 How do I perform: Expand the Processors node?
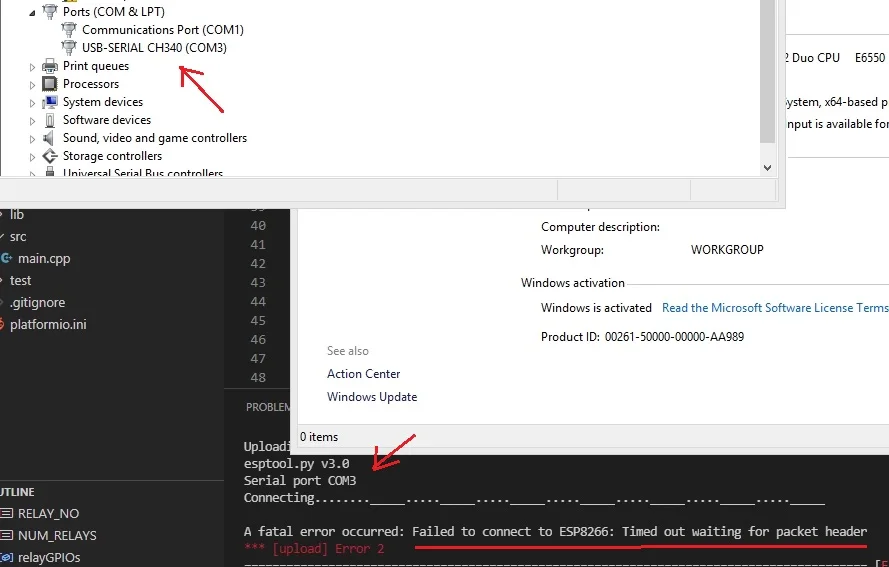[32, 85]
